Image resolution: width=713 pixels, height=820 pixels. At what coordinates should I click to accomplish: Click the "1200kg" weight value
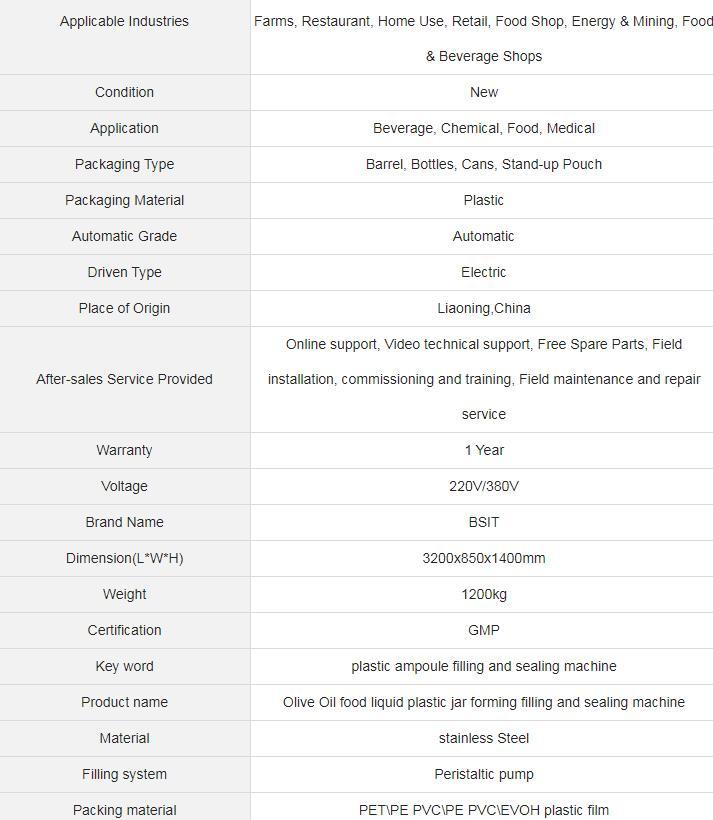[483, 594]
